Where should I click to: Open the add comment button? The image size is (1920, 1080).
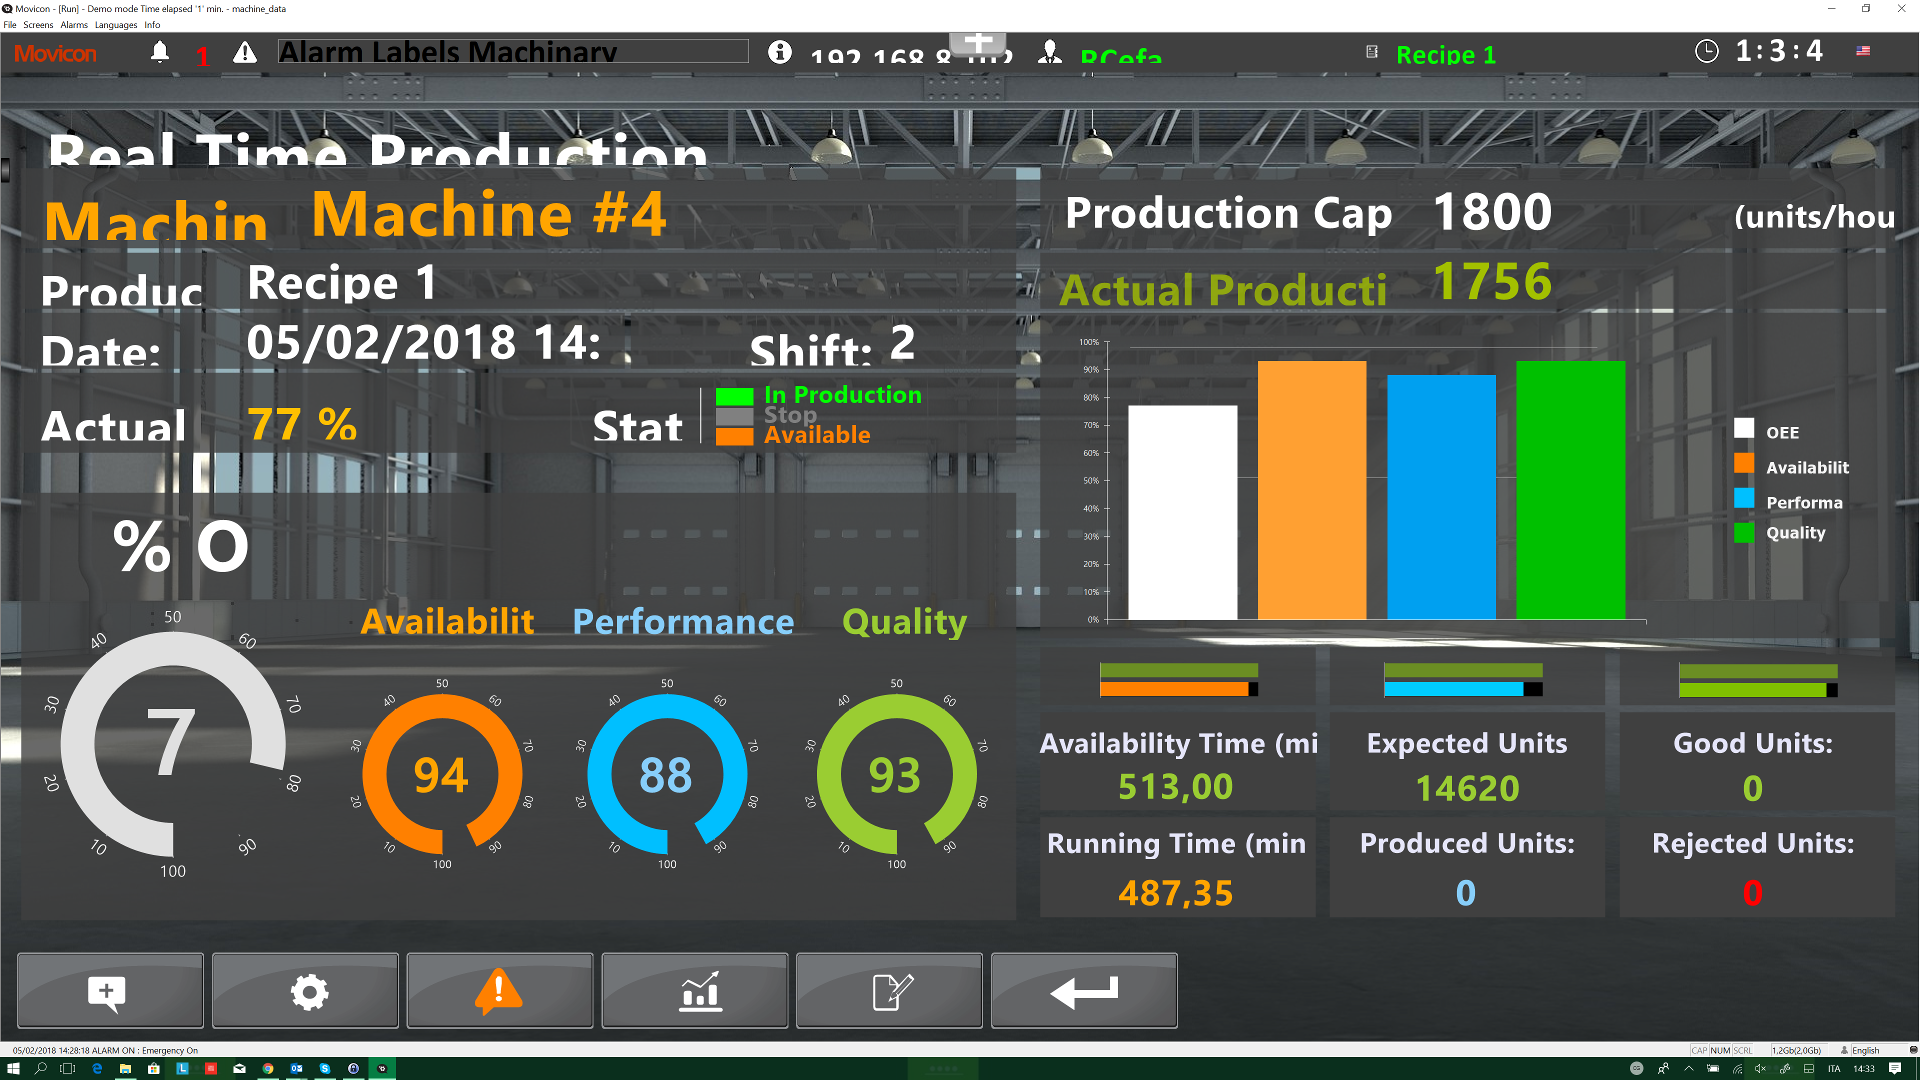110,991
